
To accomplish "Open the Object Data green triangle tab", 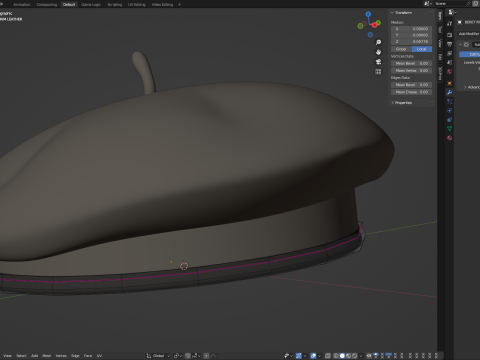I will (450, 129).
